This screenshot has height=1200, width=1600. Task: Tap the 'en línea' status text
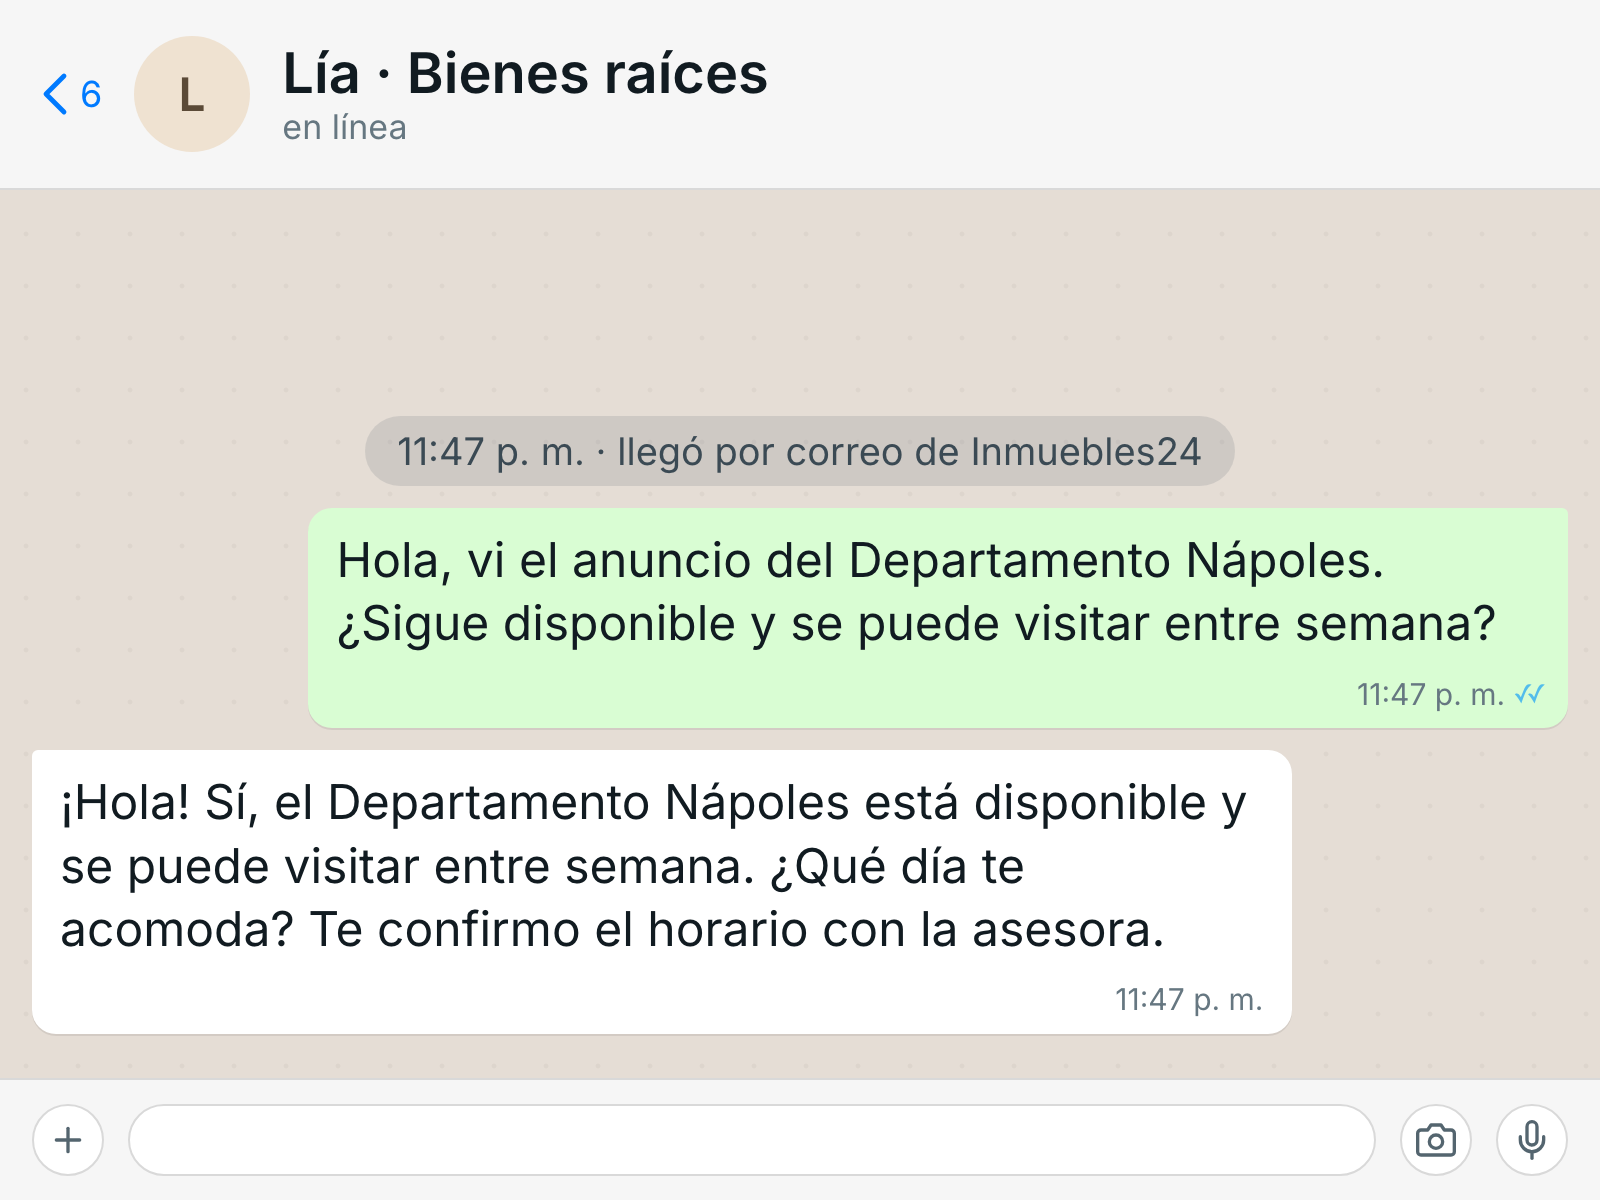tap(344, 128)
